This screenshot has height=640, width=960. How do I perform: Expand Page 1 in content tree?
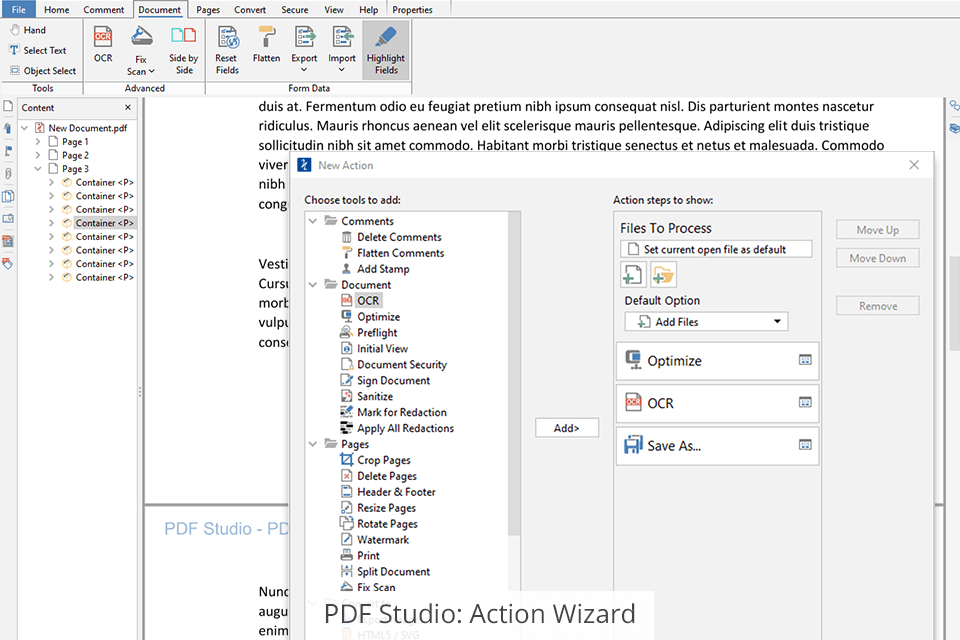tap(38, 141)
